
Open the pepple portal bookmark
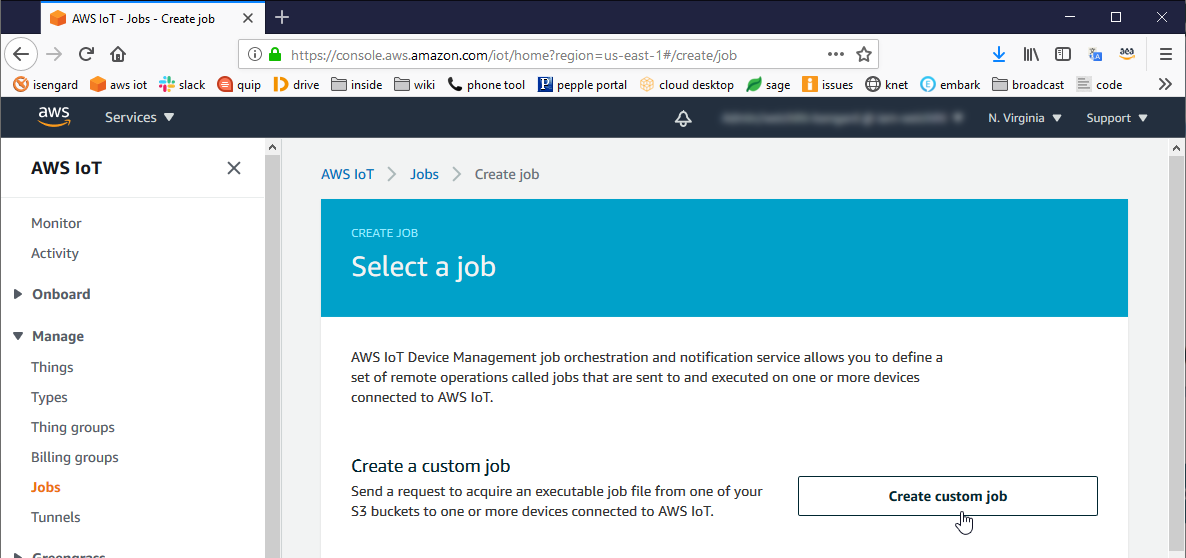pyautogui.click(x=582, y=85)
